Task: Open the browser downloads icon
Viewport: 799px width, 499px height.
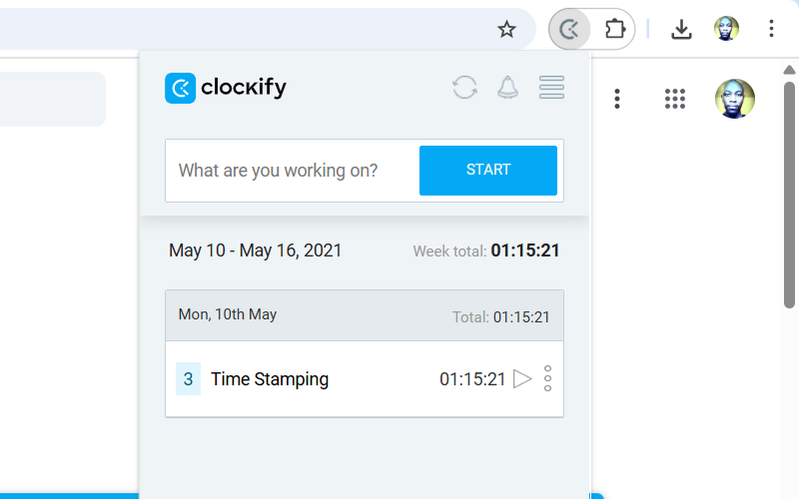Action: tap(681, 29)
